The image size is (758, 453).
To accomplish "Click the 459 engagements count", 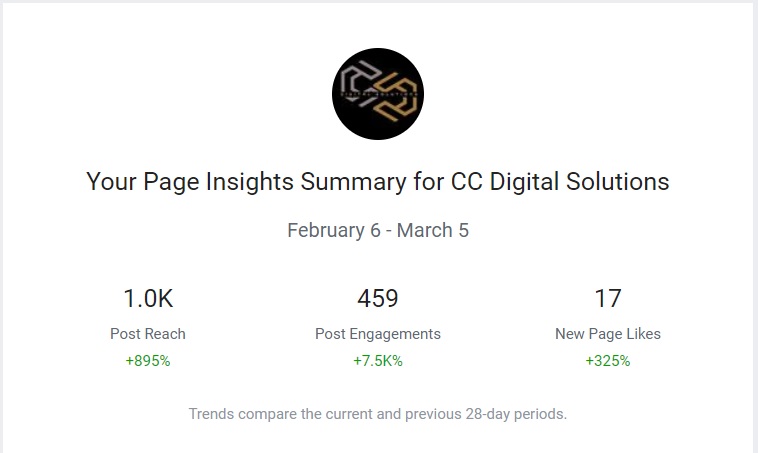I will [x=378, y=298].
